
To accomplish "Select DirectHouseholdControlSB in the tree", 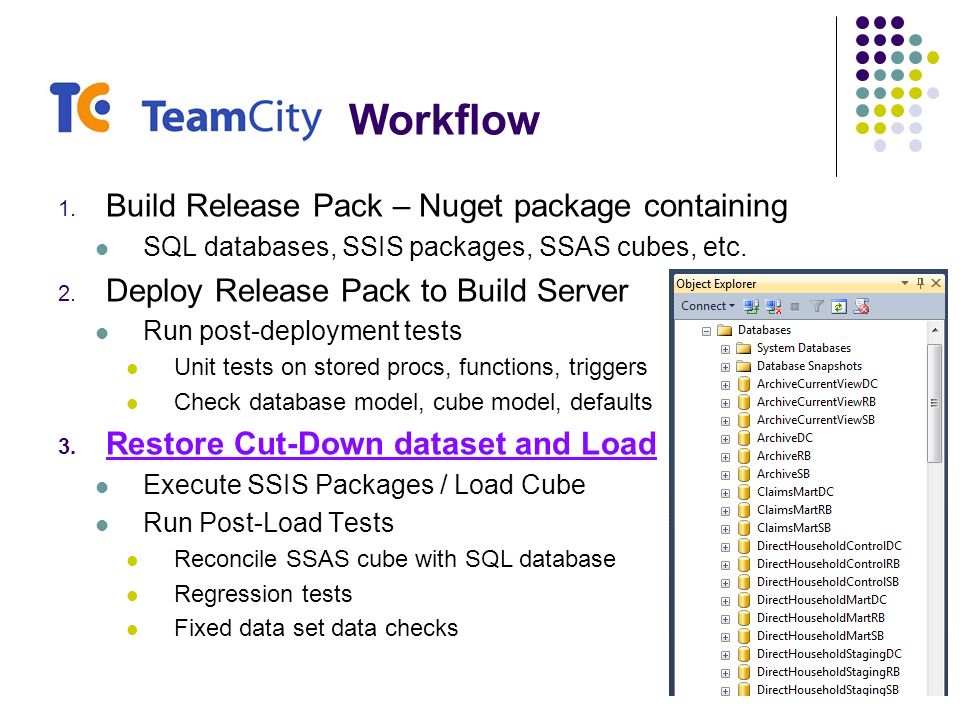I will [828, 582].
